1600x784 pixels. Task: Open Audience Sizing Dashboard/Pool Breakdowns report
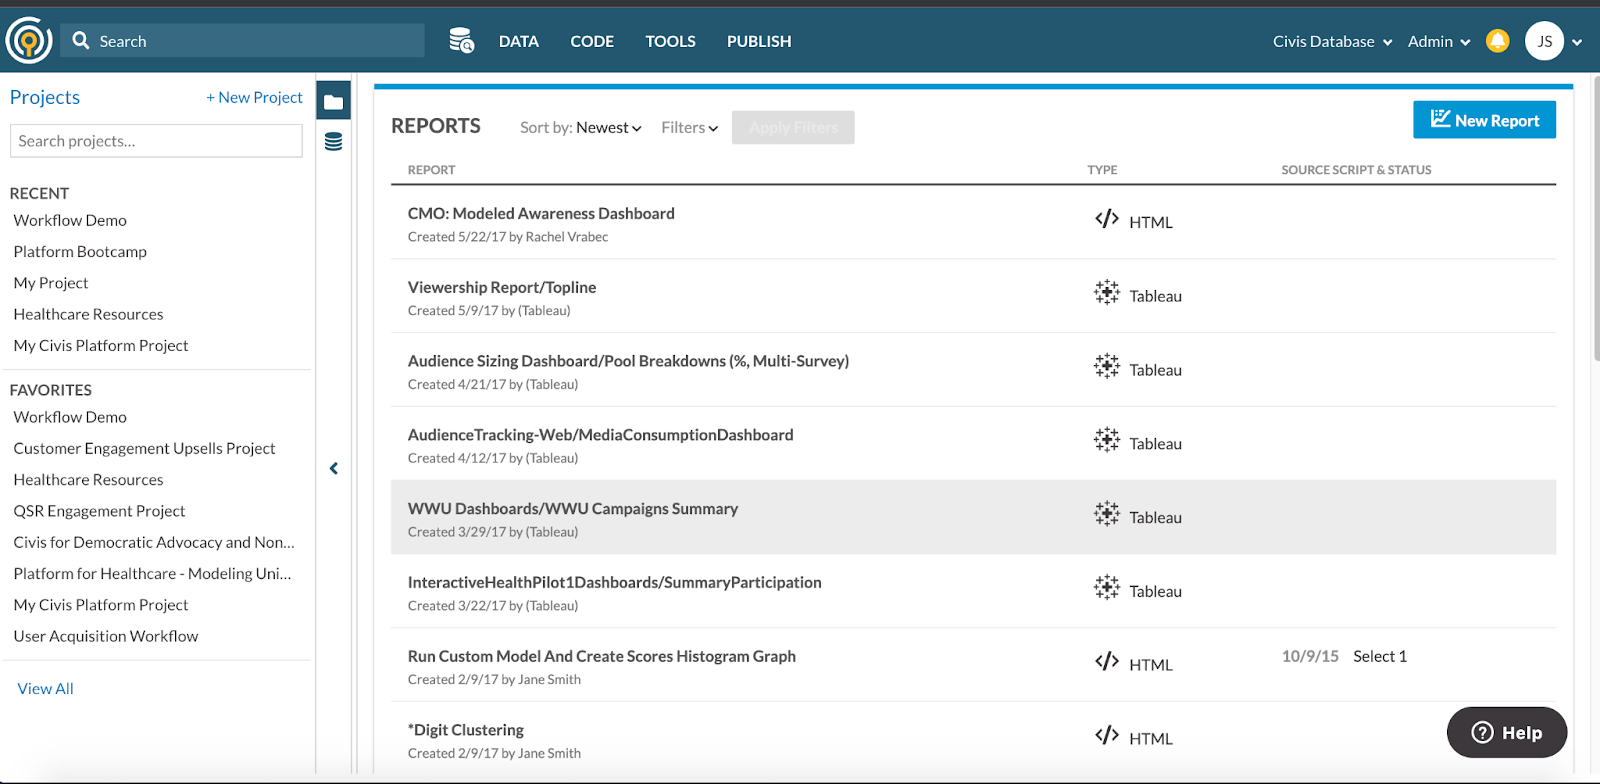click(x=628, y=362)
